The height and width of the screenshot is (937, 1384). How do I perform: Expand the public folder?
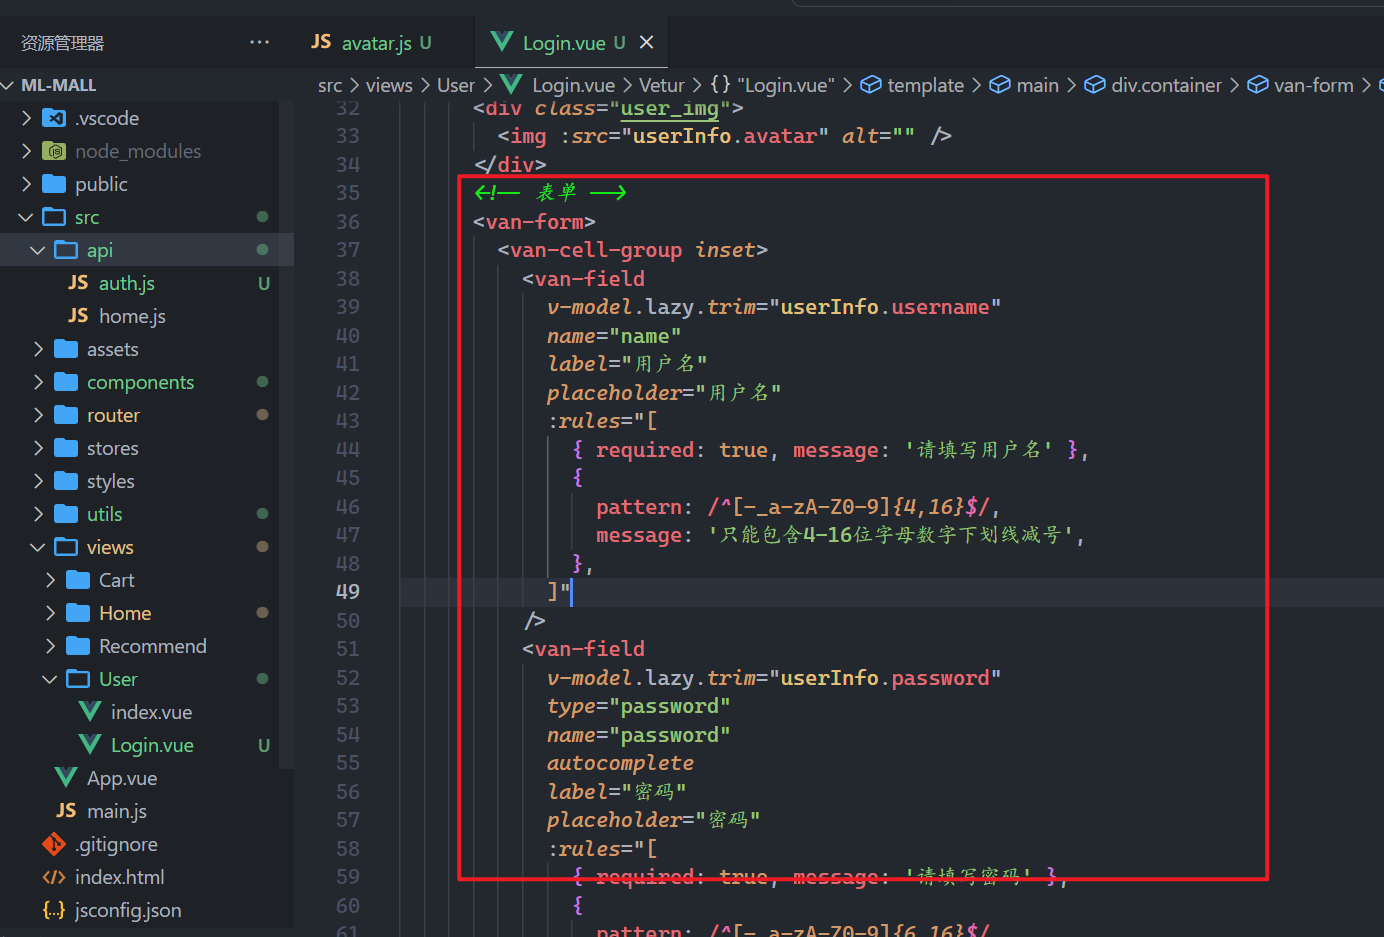[x=27, y=184]
